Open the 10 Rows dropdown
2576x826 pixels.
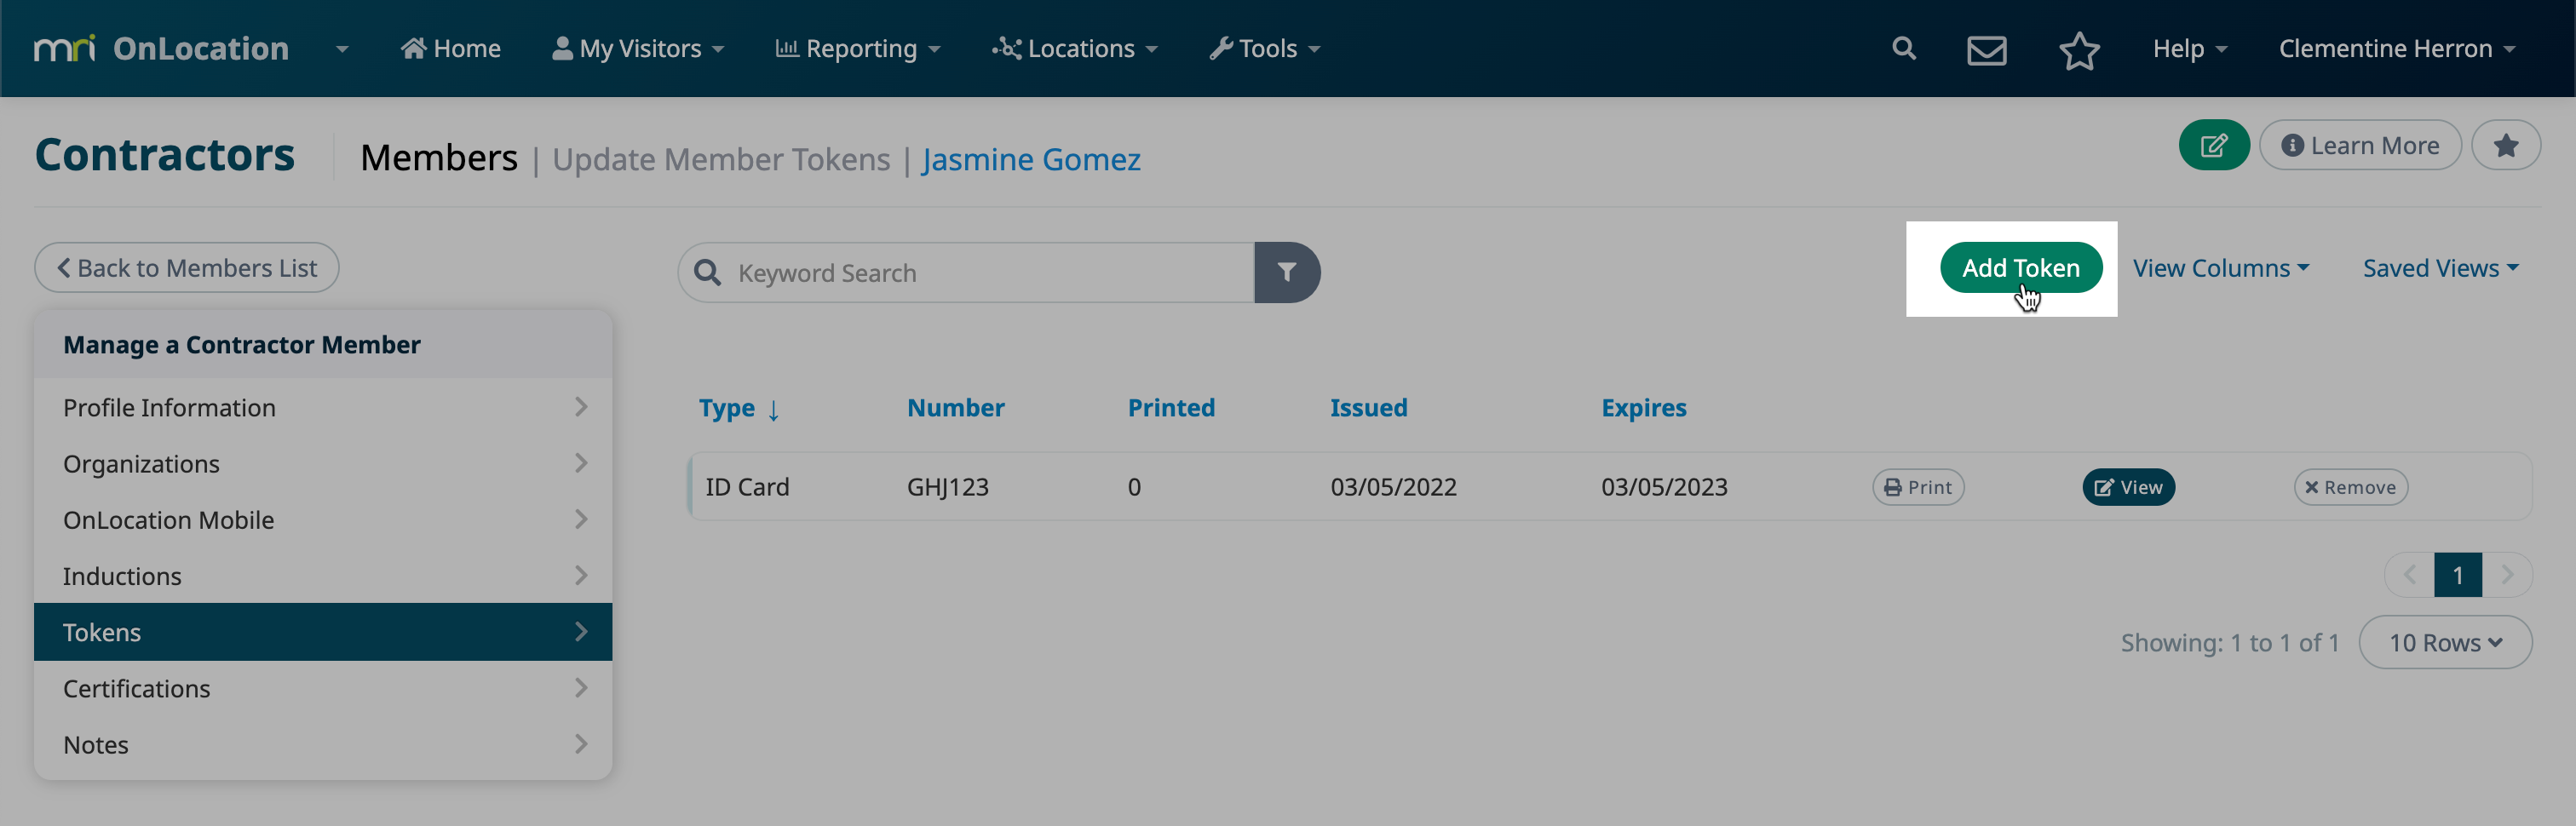point(2445,642)
